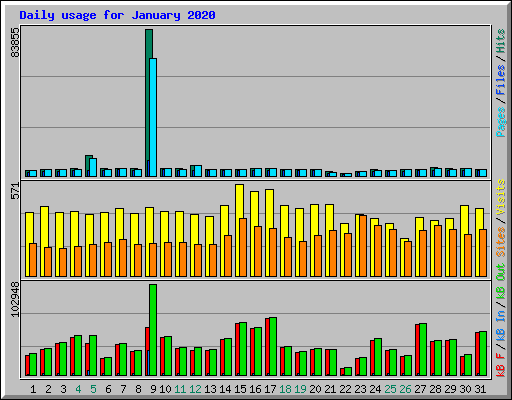The height and width of the screenshot is (400, 512).
Task: Click day label 21 on x-axis
Action: (330, 389)
